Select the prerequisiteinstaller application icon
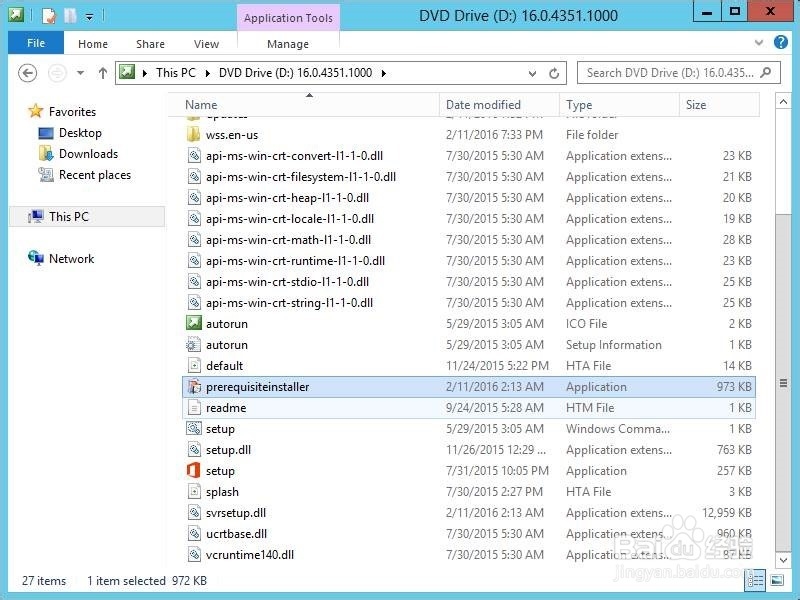800x600 pixels. click(194, 387)
